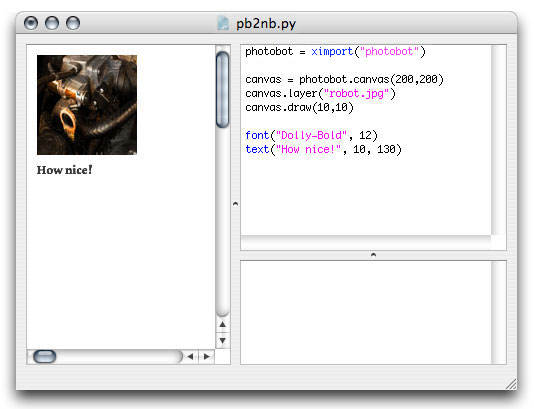Click the vertical scrollbar thumb of canvas pane

(222, 90)
